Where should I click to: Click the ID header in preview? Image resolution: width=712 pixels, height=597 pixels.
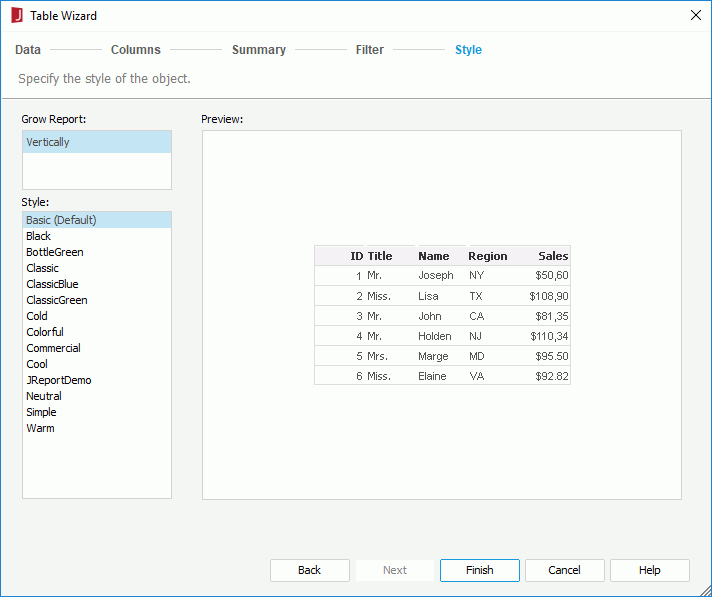[x=357, y=256]
